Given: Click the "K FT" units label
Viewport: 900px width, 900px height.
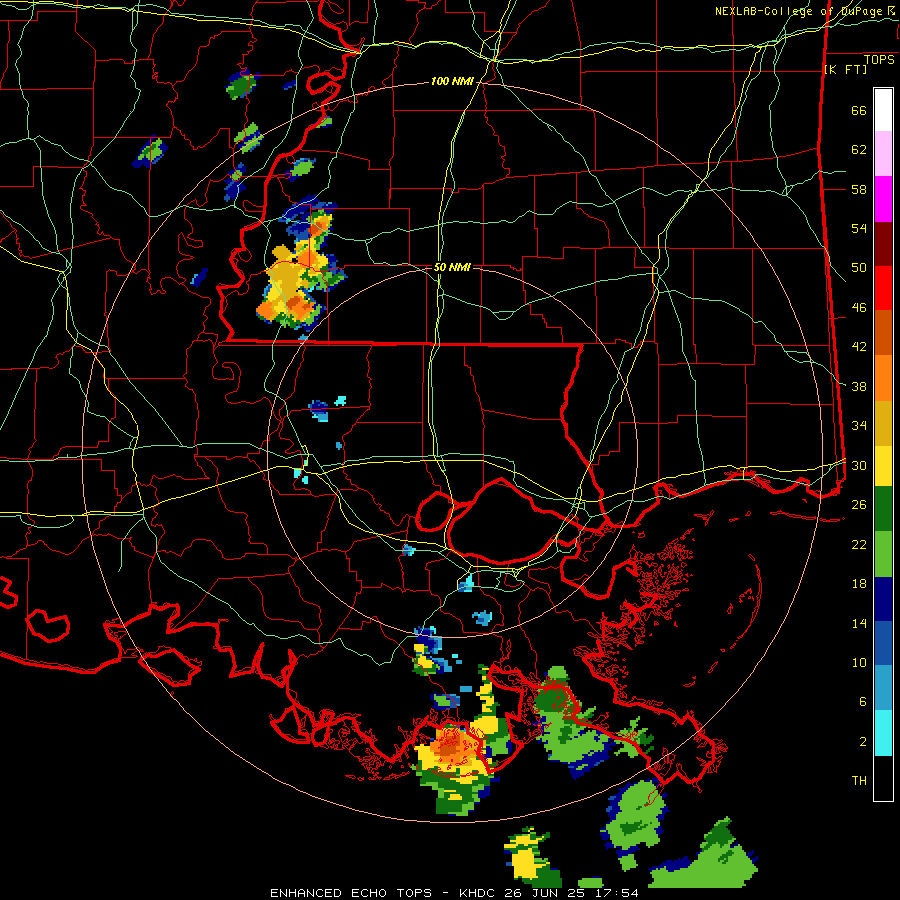Looking at the screenshot, I should (845, 70).
